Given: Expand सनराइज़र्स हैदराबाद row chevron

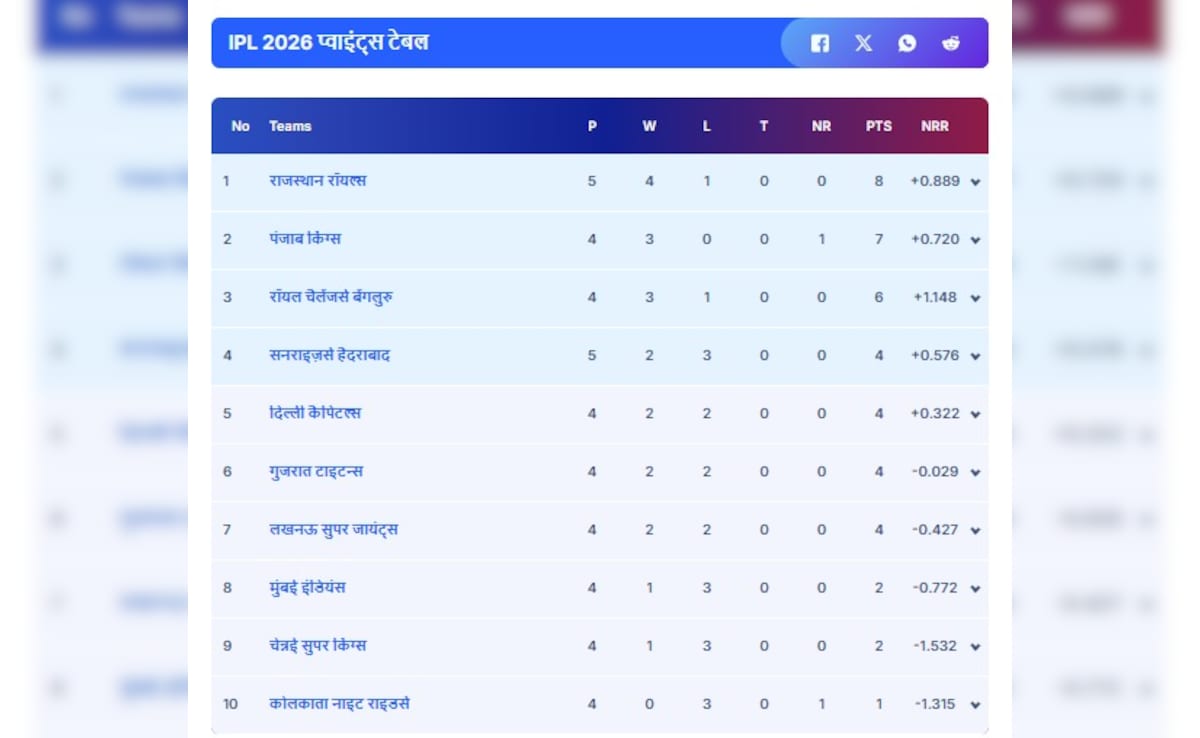Looking at the screenshot, I should (x=975, y=356).
